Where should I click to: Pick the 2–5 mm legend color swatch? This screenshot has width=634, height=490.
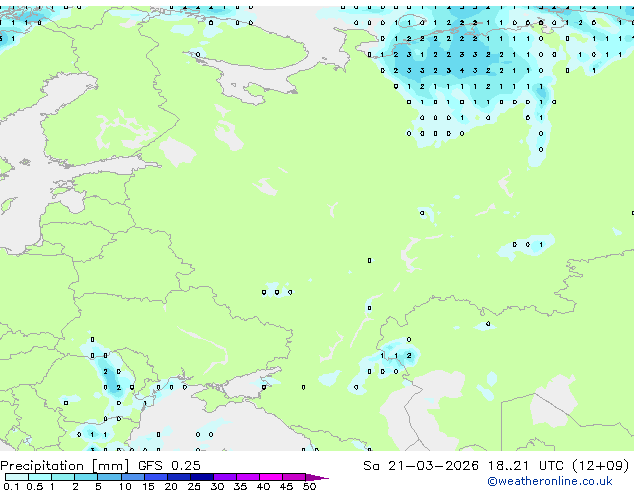86,477
